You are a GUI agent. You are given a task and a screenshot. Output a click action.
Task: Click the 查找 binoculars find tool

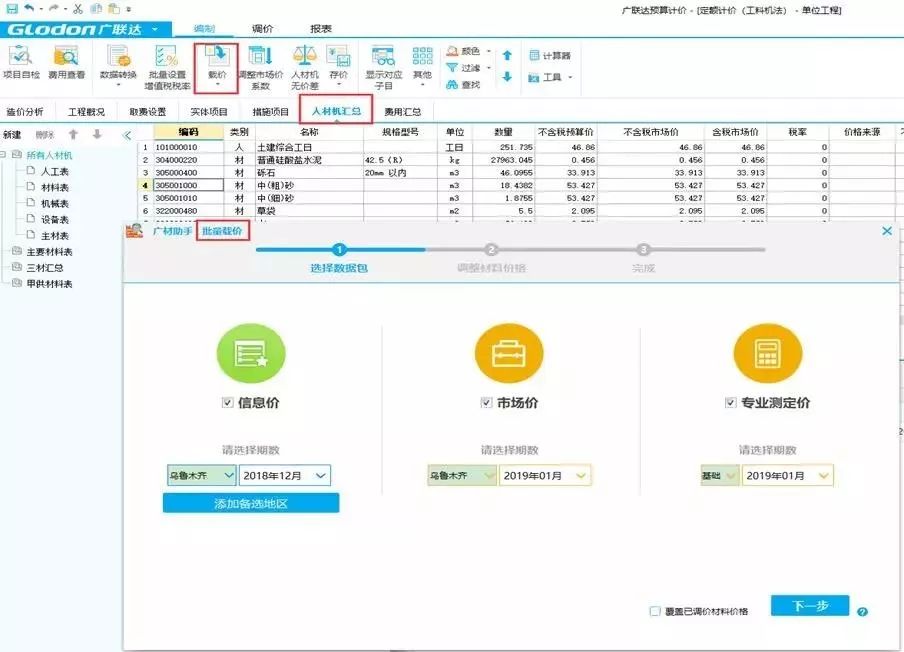click(x=463, y=85)
